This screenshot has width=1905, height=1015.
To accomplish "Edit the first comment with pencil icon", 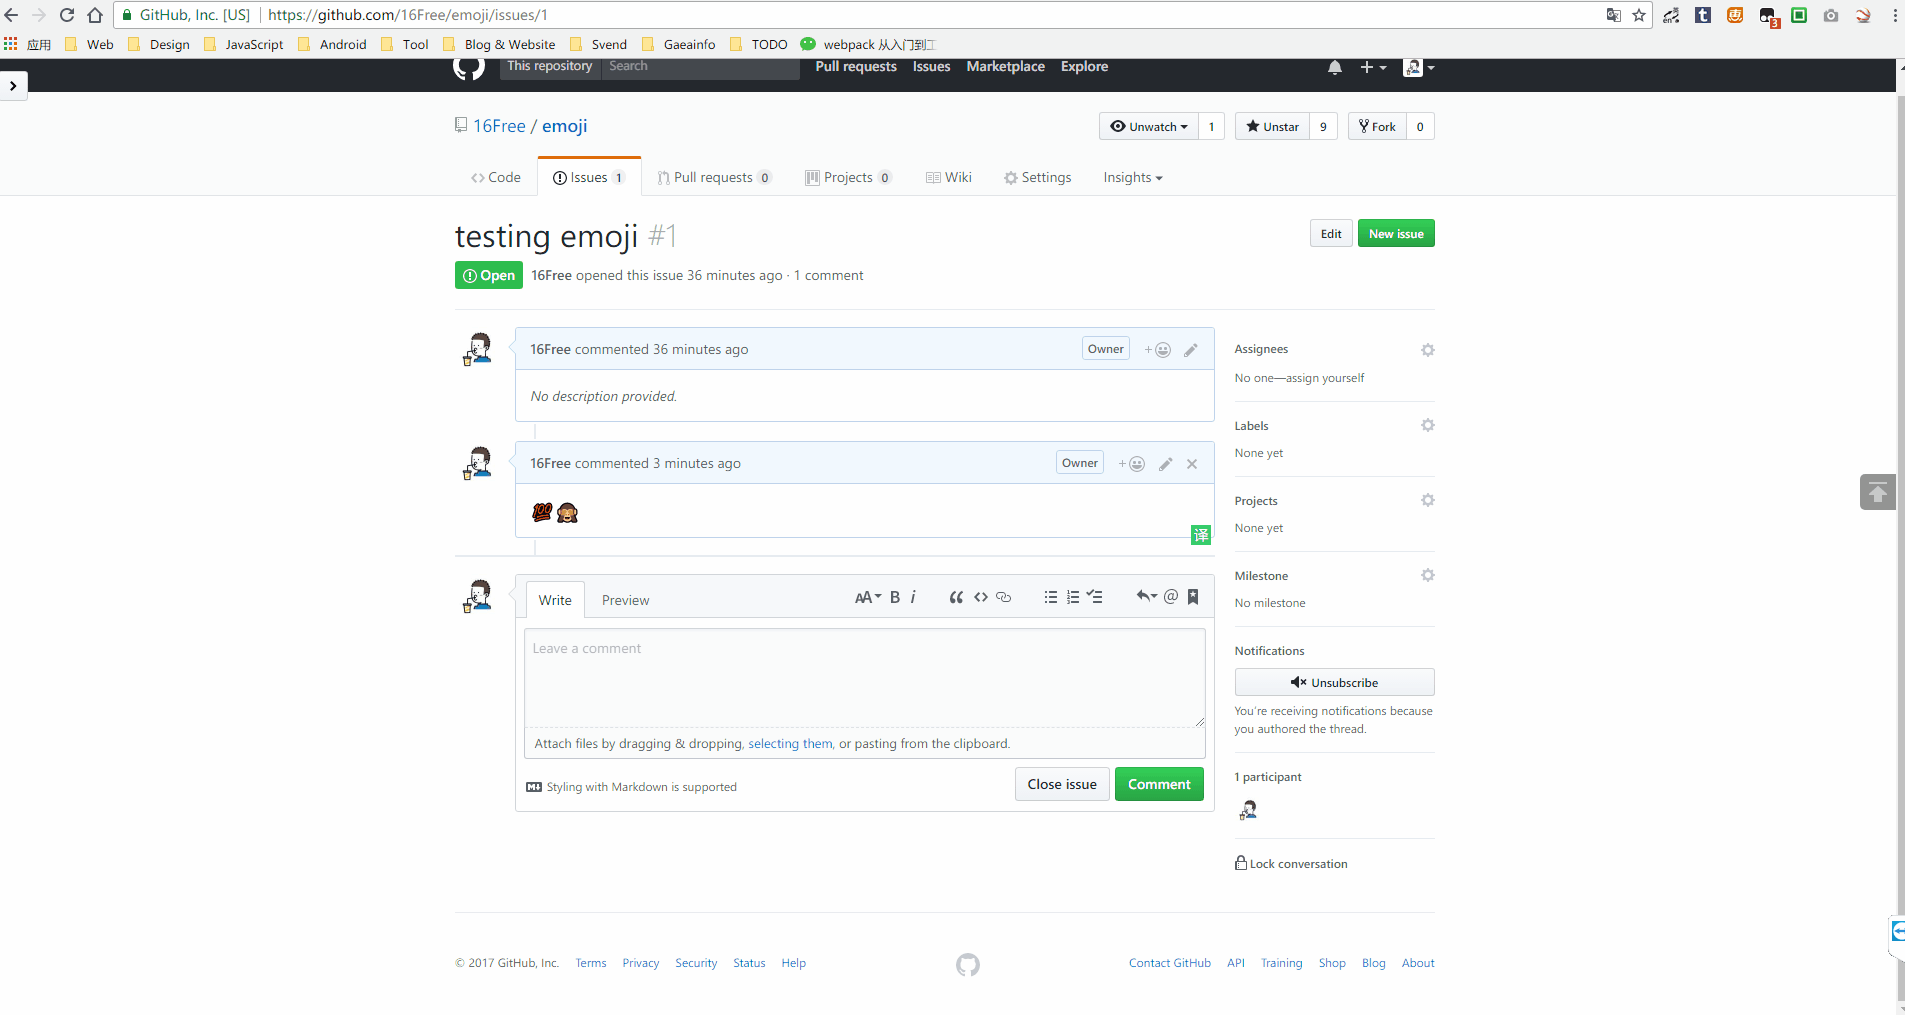I will pyautogui.click(x=1191, y=350).
